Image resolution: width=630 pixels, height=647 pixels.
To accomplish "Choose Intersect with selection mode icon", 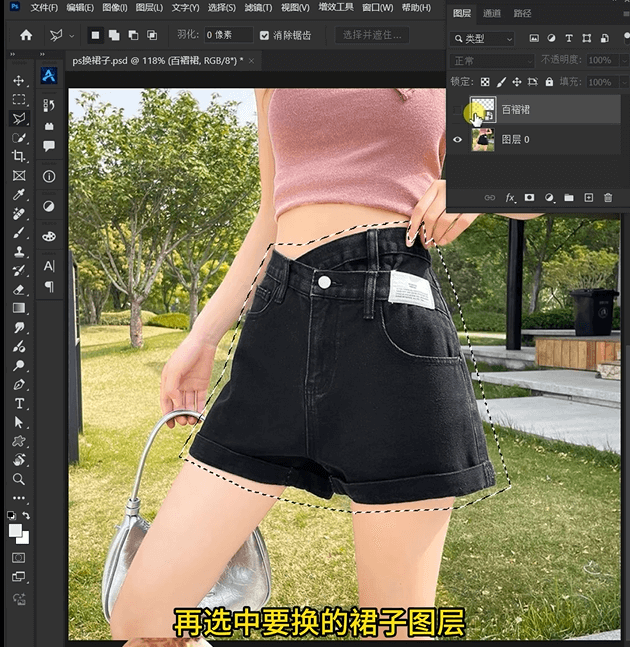I will coord(152,35).
